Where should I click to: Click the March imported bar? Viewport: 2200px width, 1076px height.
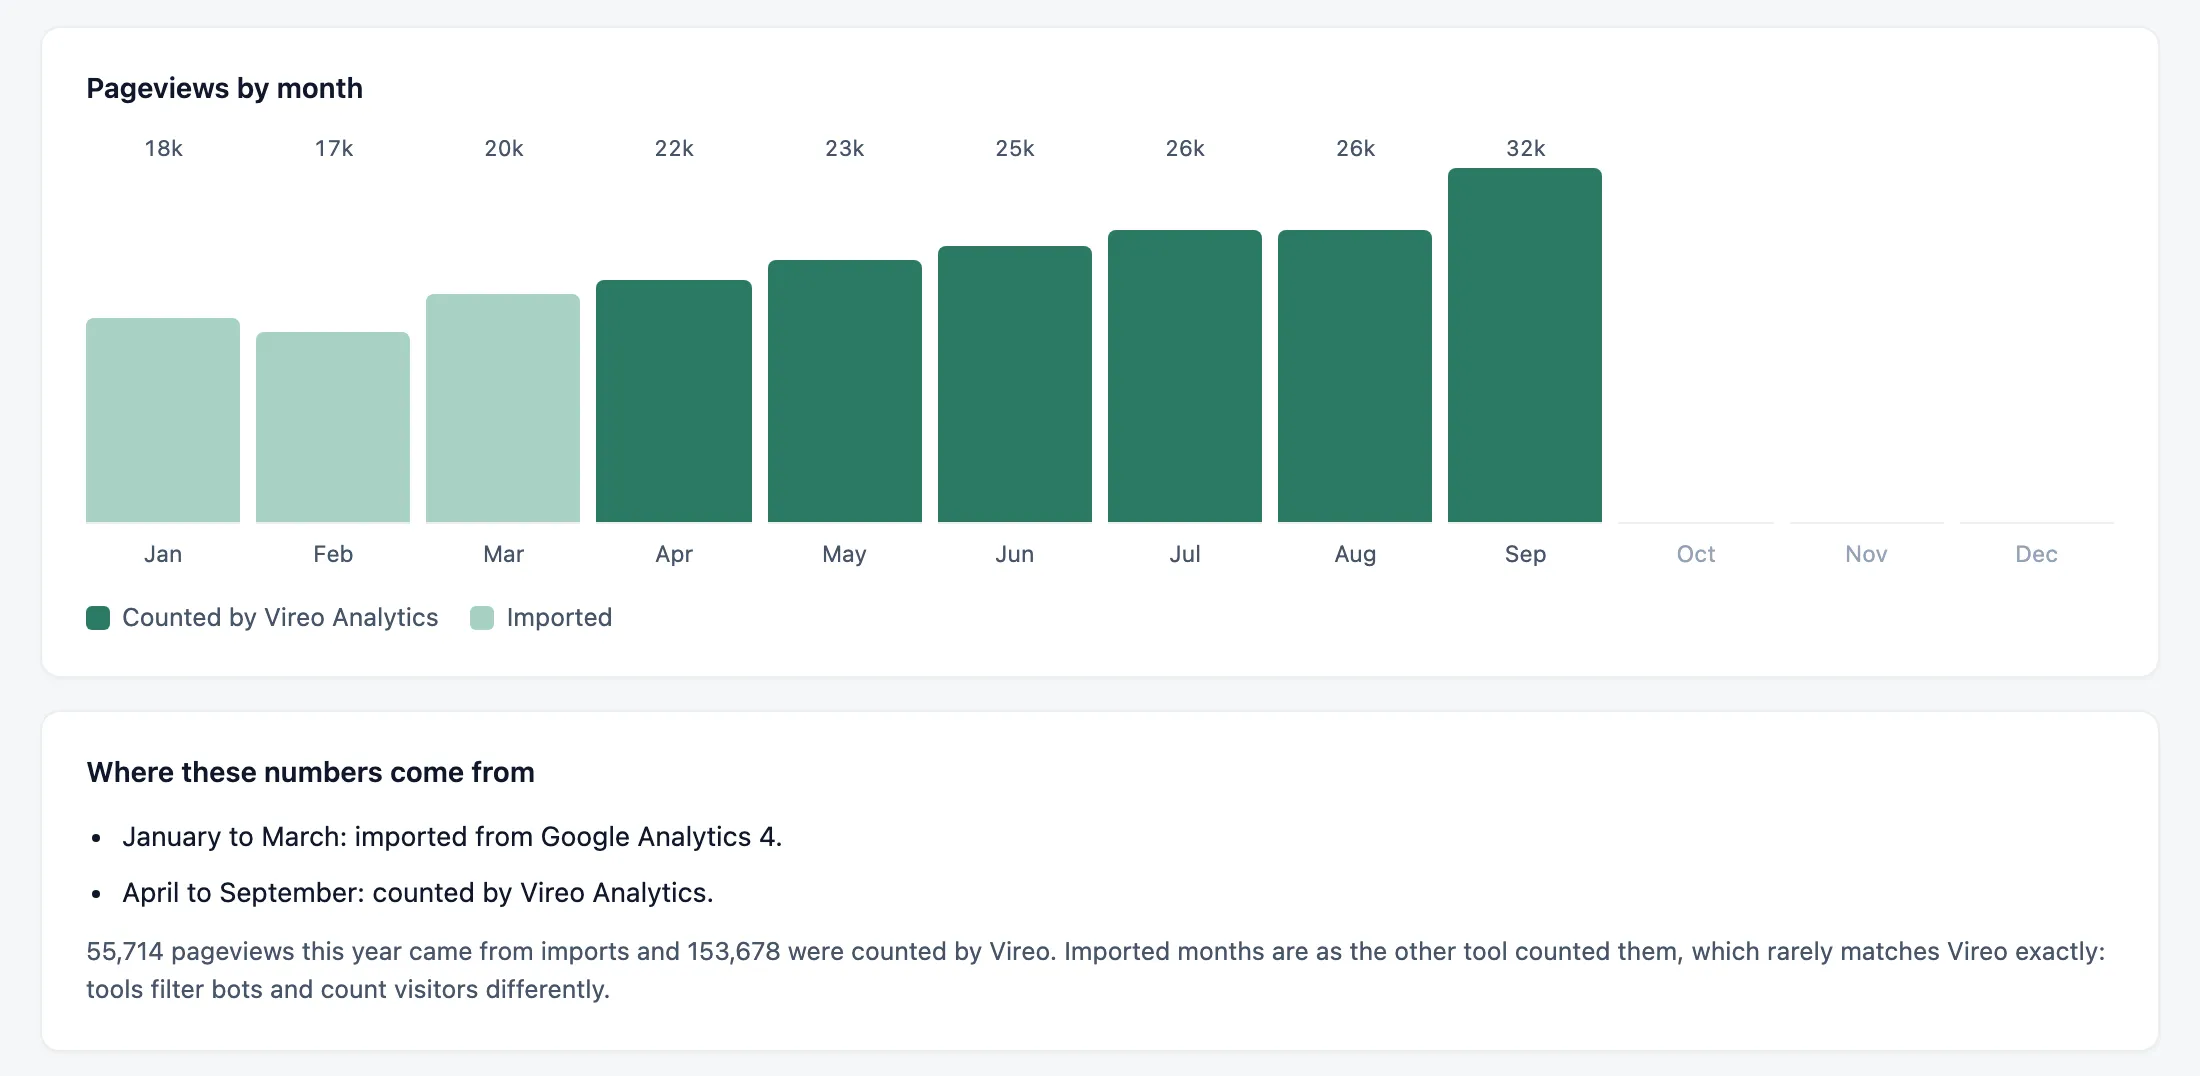[503, 408]
